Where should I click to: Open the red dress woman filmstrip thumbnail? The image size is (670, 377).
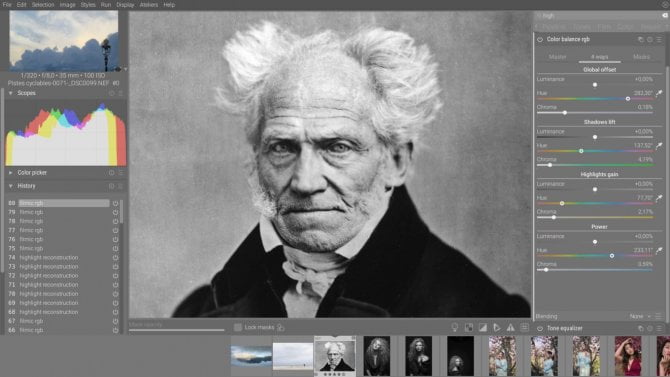tap(628, 356)
